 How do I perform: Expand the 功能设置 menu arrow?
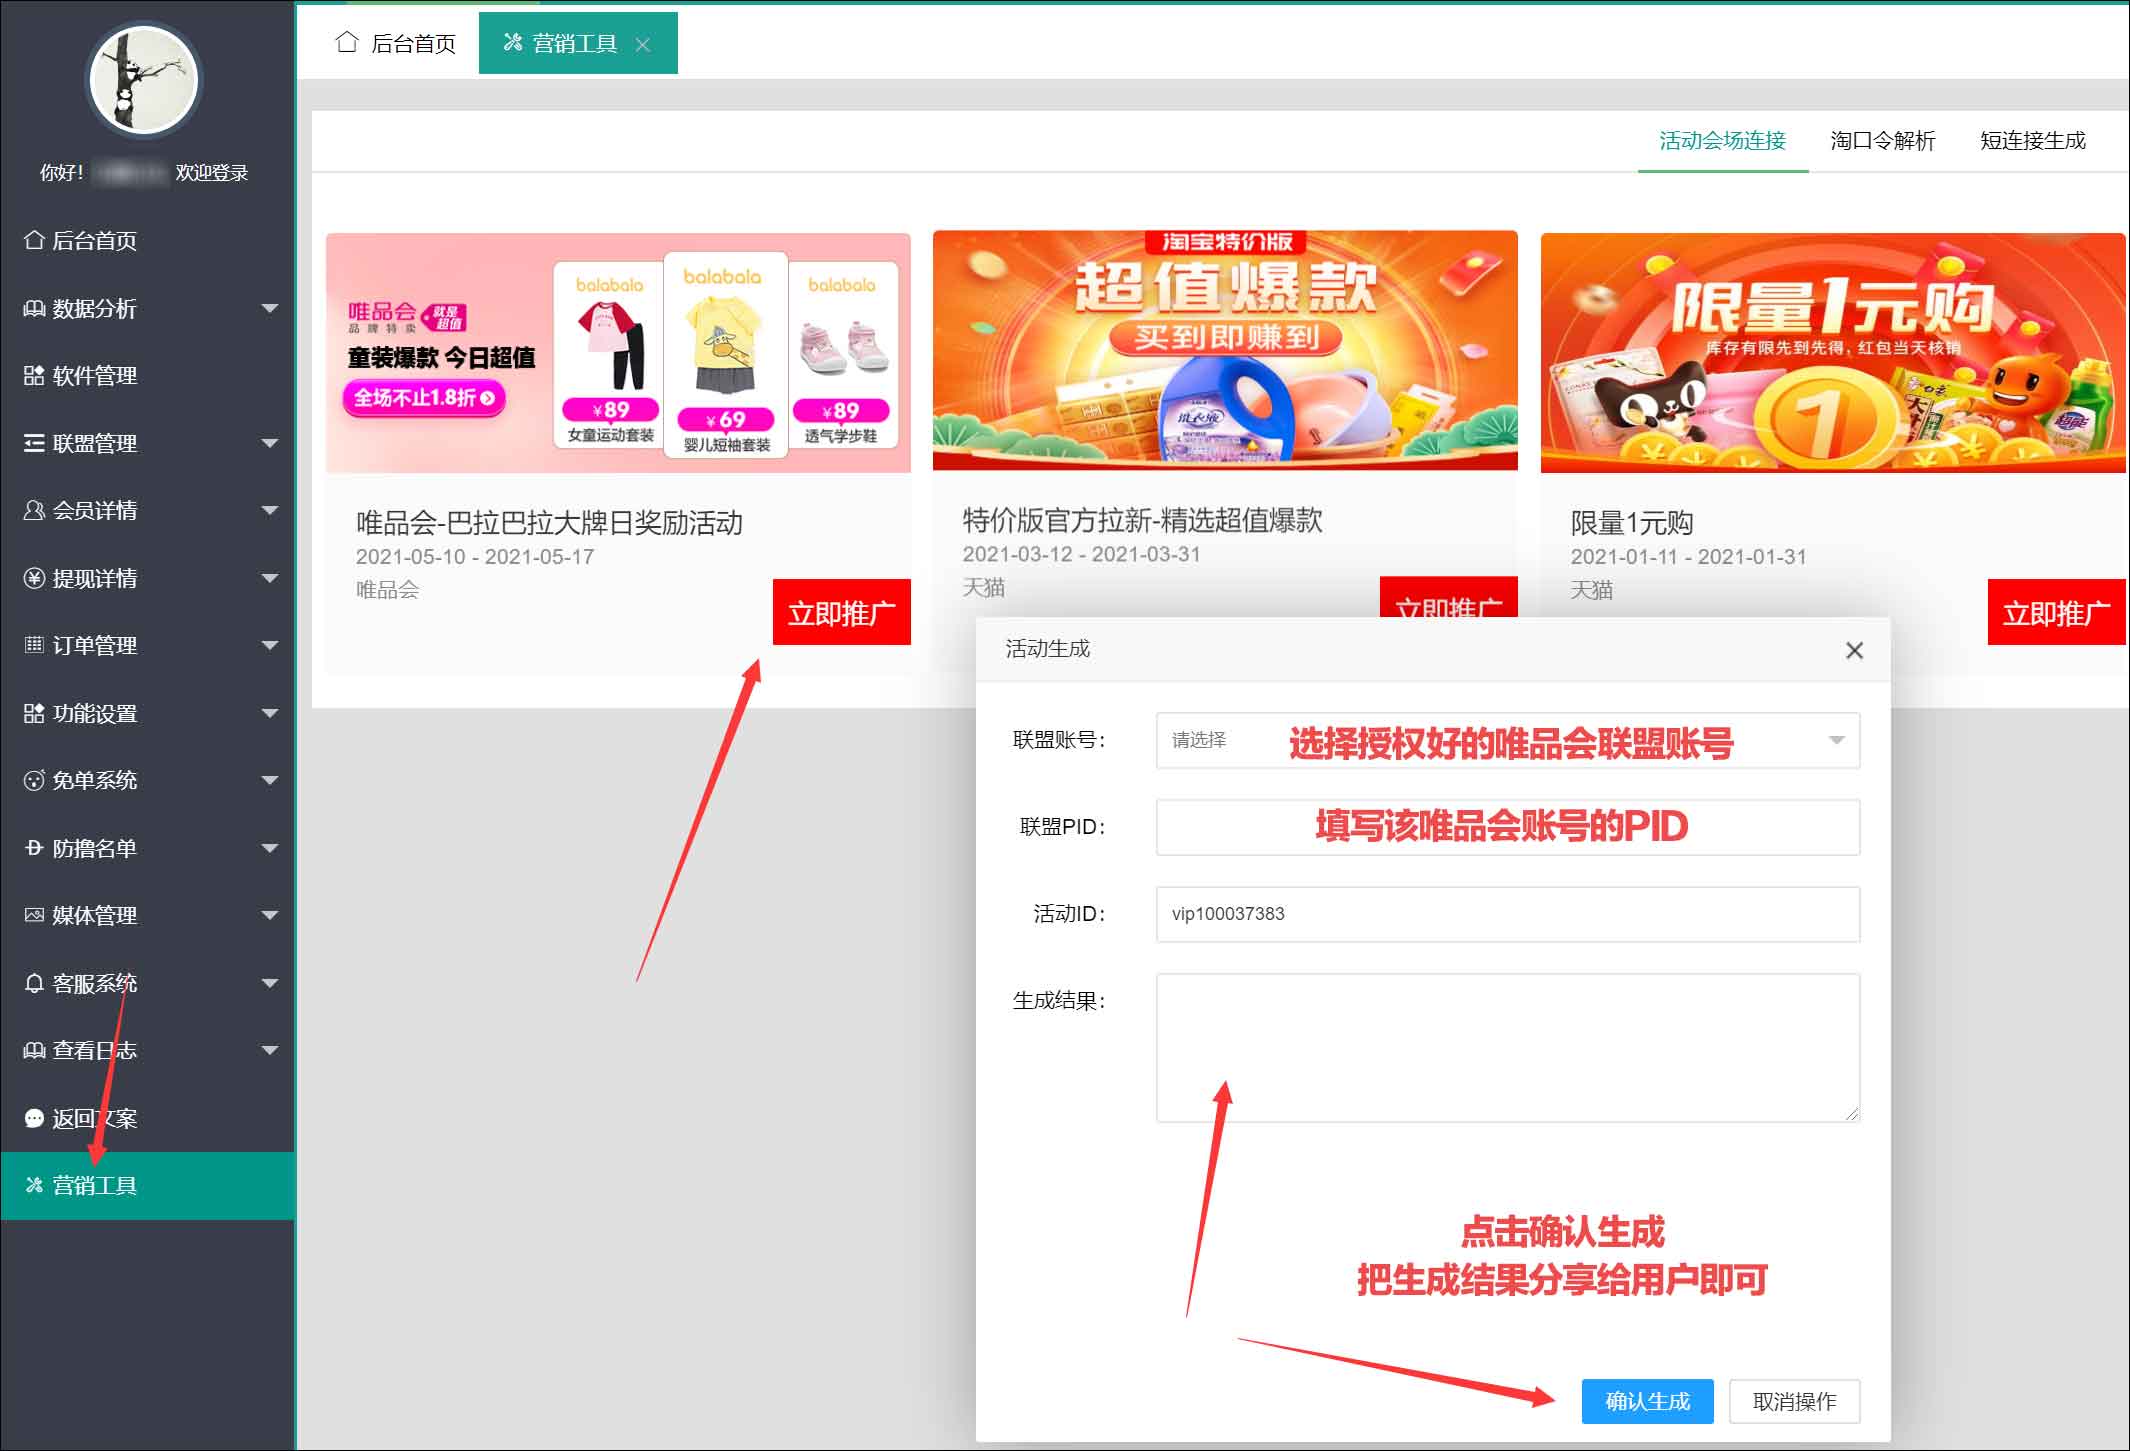click(x=269, y=713)
